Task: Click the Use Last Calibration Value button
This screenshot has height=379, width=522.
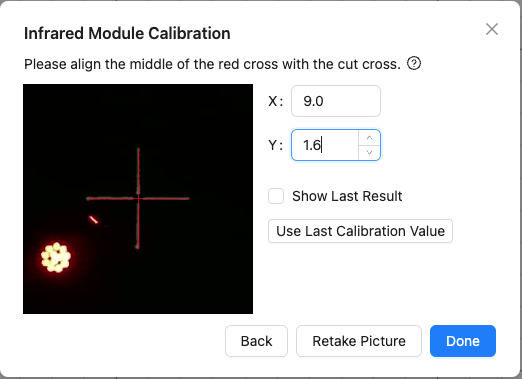Action: pos(360,231)
